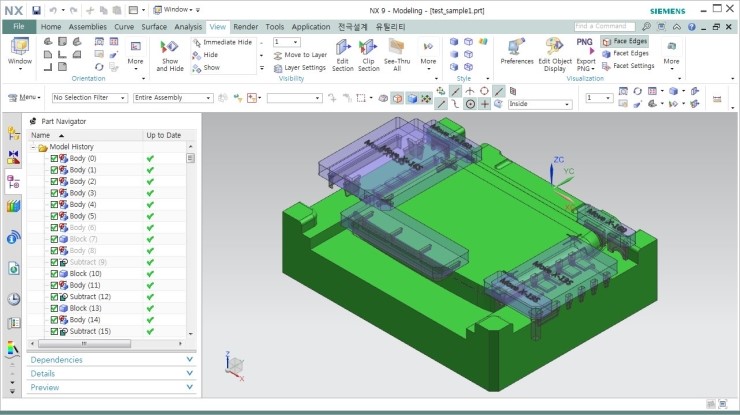
Task: Collapse the Model History tree node
Action: pos(33,147)
